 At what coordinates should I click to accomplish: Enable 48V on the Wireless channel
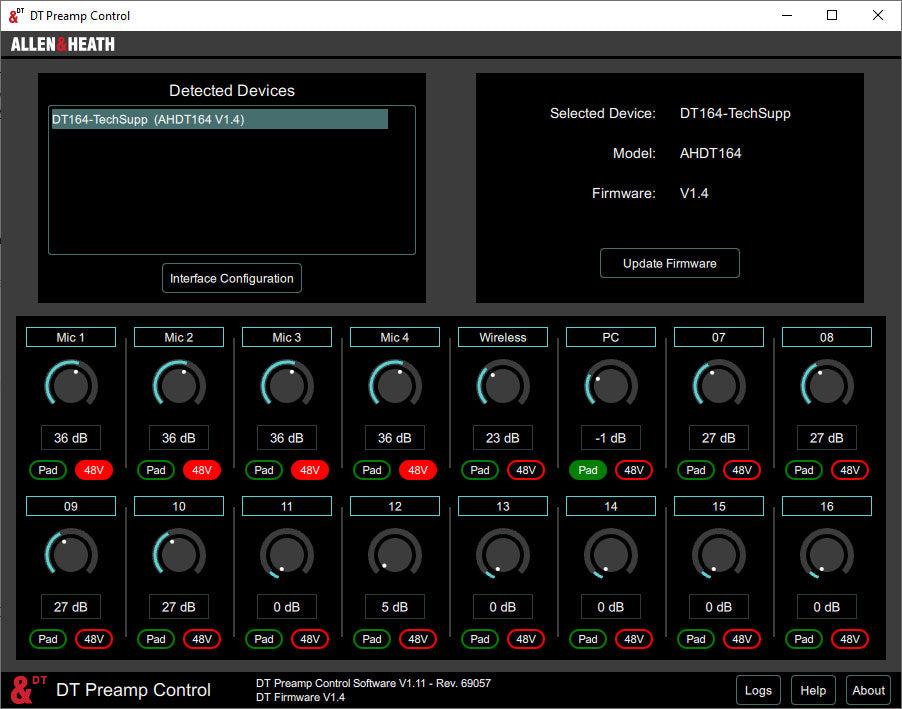point(526,470)
